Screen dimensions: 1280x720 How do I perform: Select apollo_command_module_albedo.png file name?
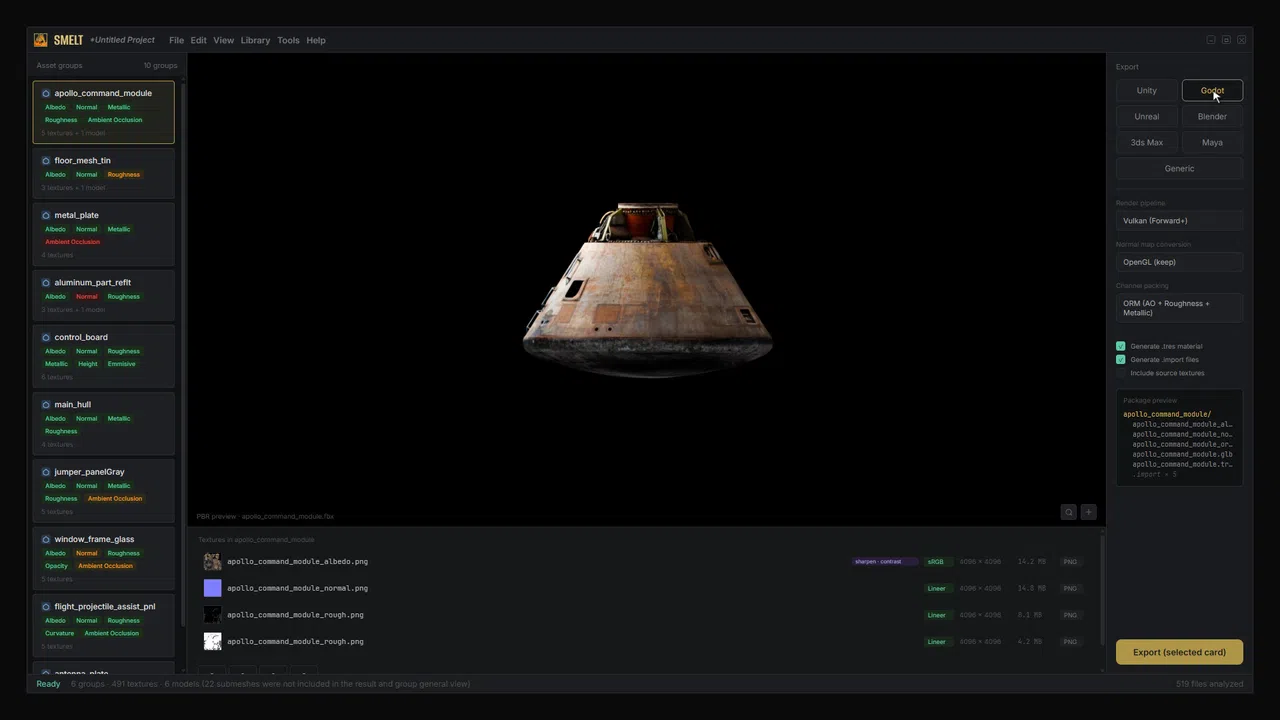pyautogui.click(x=297, y=562)
